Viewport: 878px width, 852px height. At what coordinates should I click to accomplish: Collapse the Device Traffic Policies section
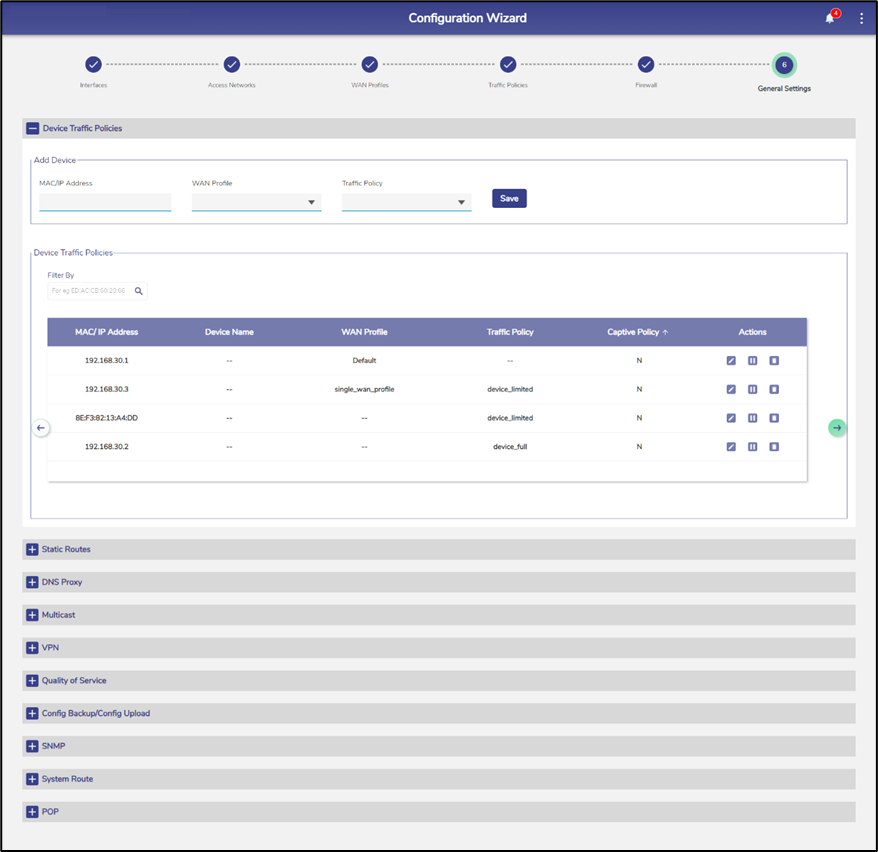coord(33,129)
